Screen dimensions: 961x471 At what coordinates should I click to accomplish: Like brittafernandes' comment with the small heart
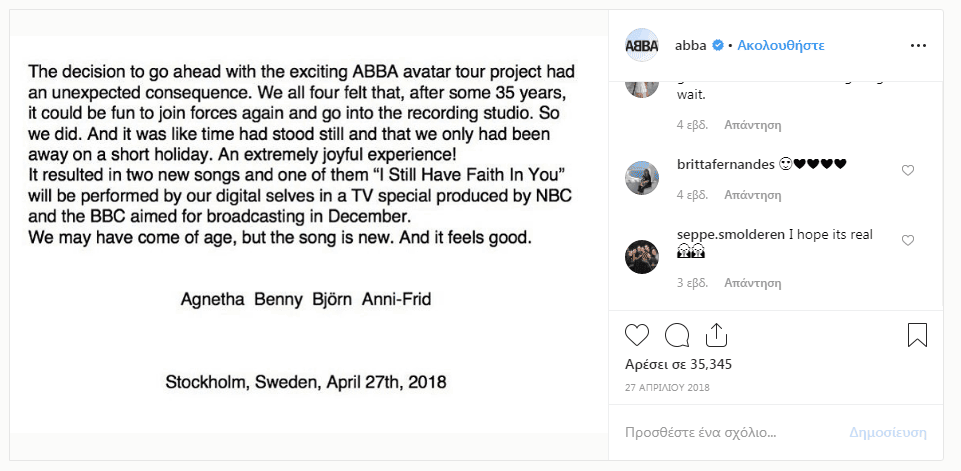pos(908,170)
